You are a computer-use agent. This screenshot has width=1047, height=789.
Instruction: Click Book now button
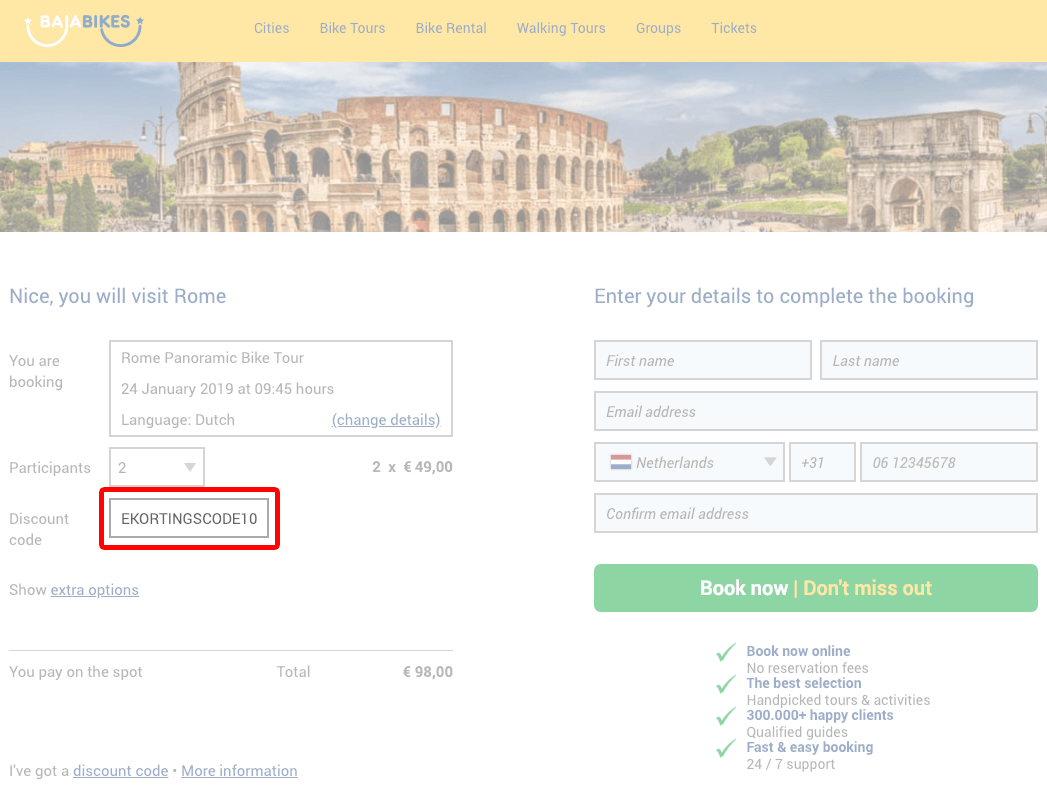815,588
